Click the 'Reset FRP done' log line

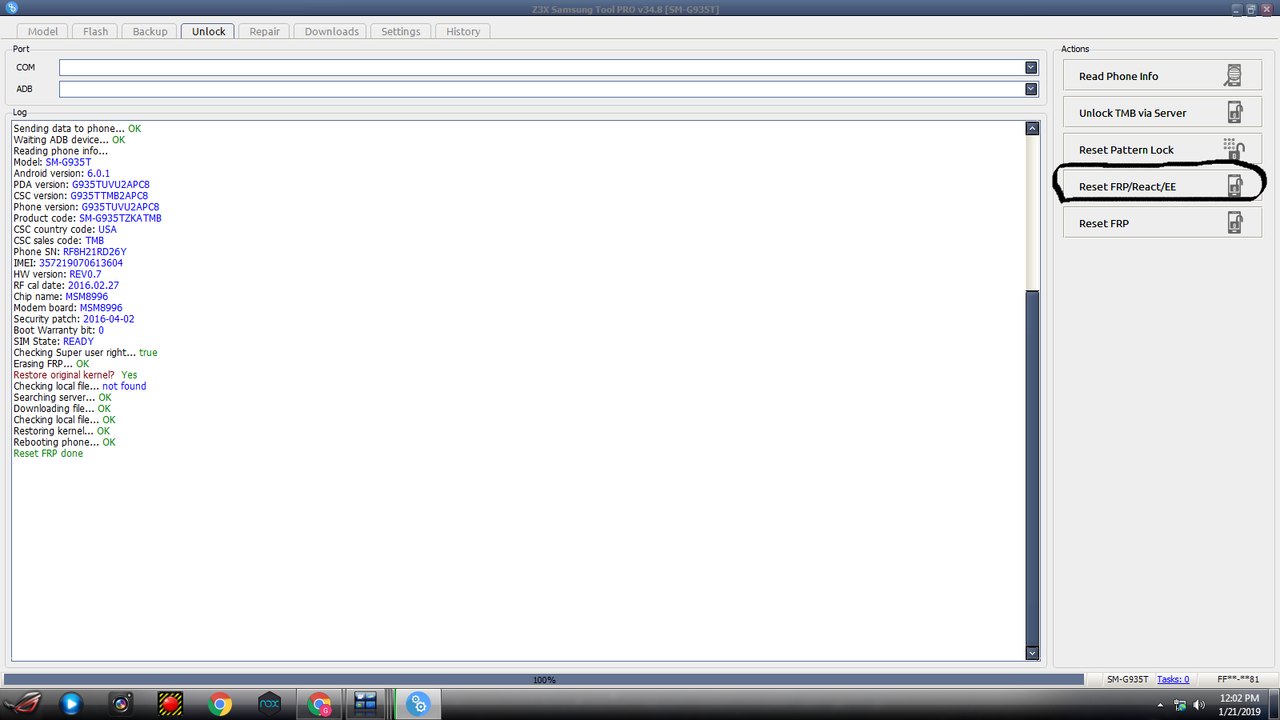[x=48, y=453]
